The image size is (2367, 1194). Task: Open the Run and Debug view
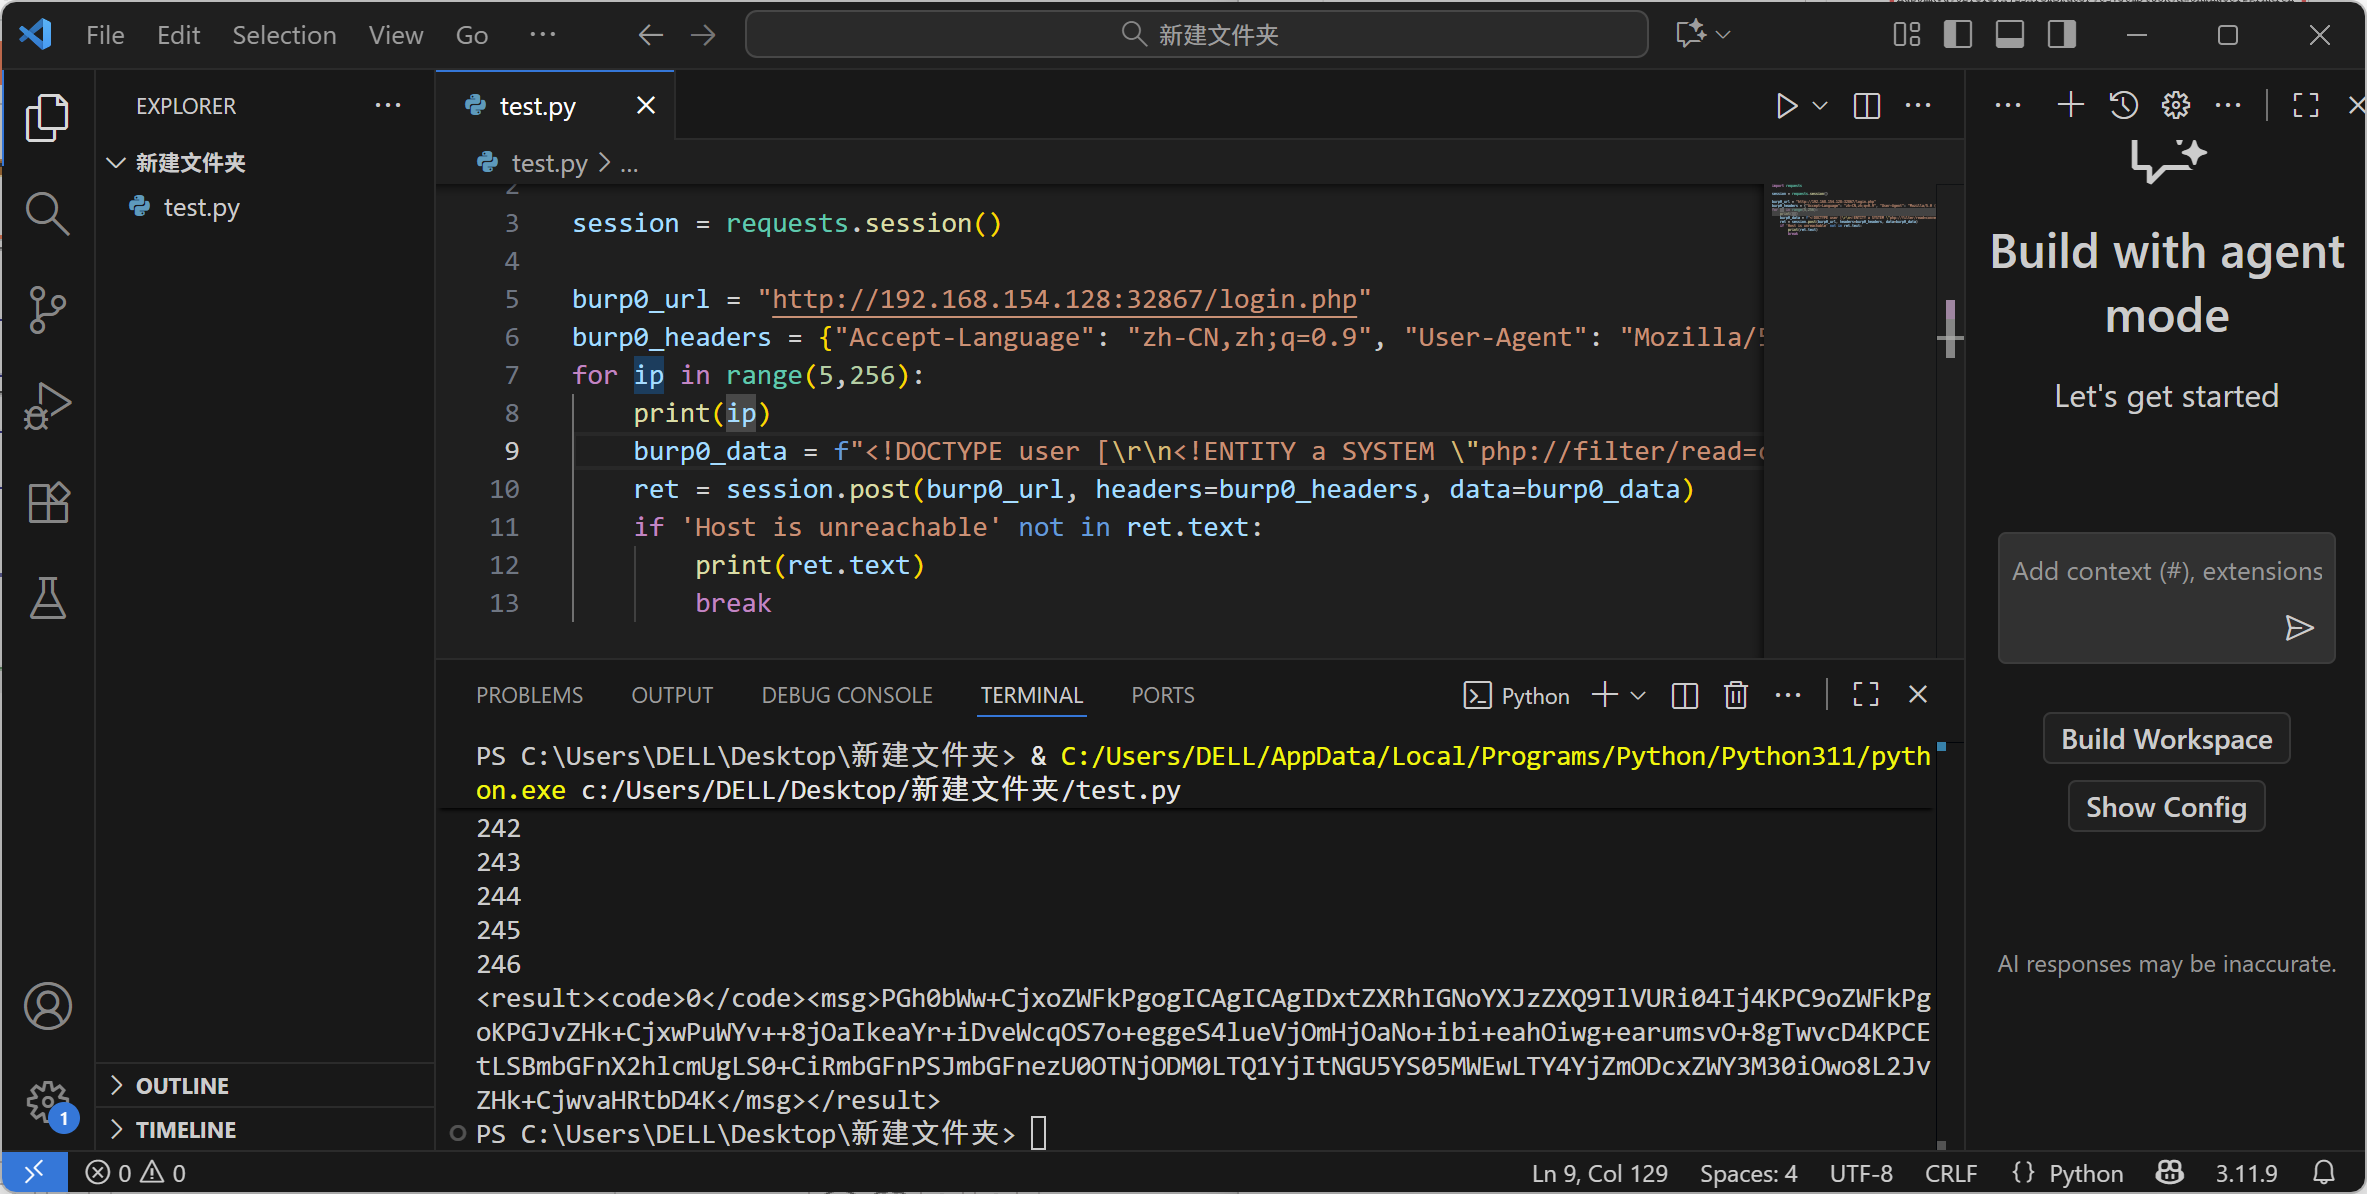pyautogui.click(x=47, y=406)
